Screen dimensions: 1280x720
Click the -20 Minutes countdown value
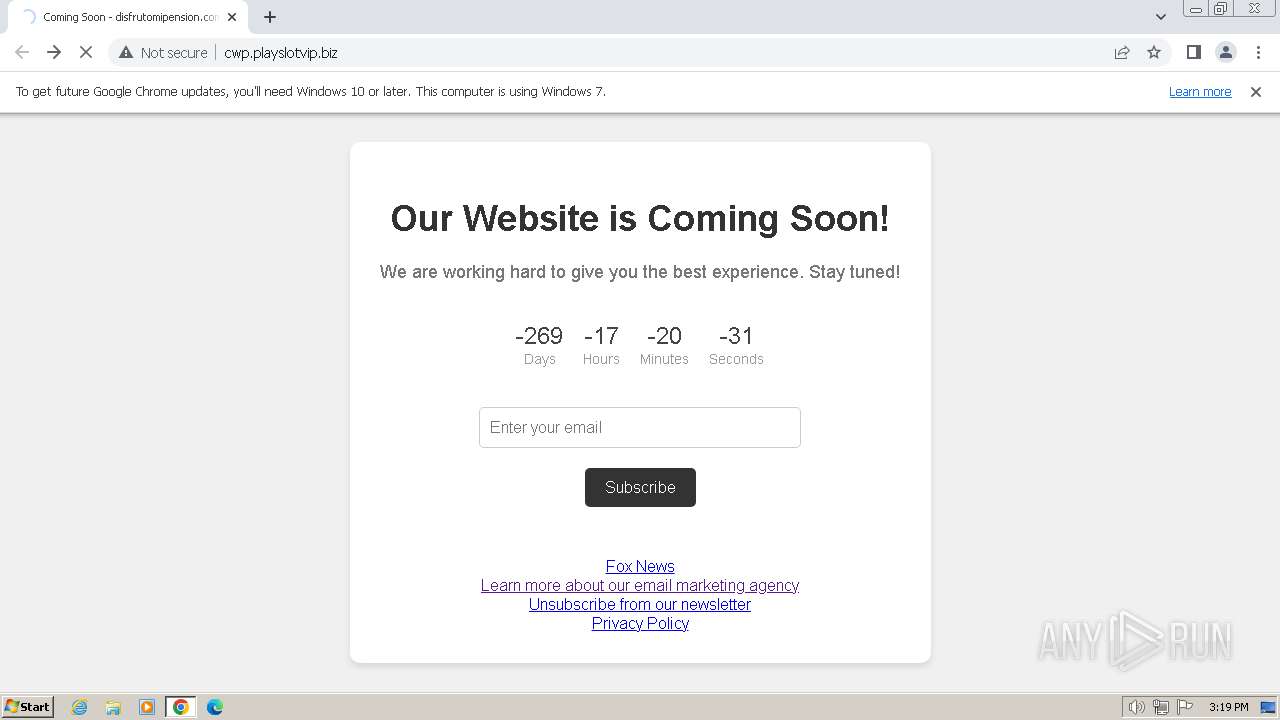[x=664, y=336]
